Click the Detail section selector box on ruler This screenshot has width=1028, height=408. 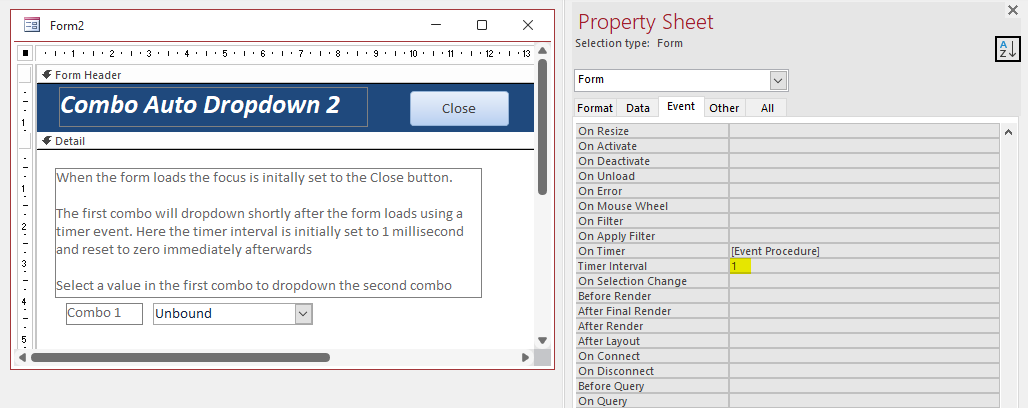(x=25, y=140)
